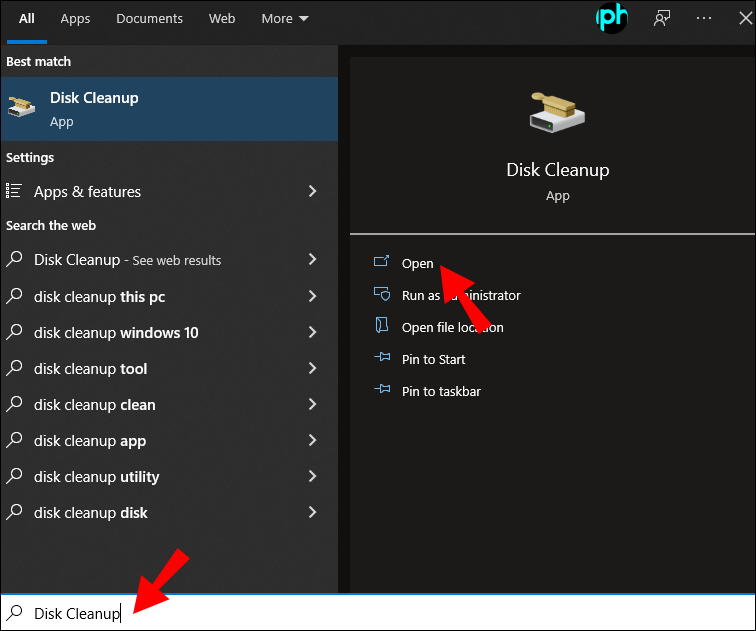Click the Run as administrator shield icon

[x=381, y=295]
